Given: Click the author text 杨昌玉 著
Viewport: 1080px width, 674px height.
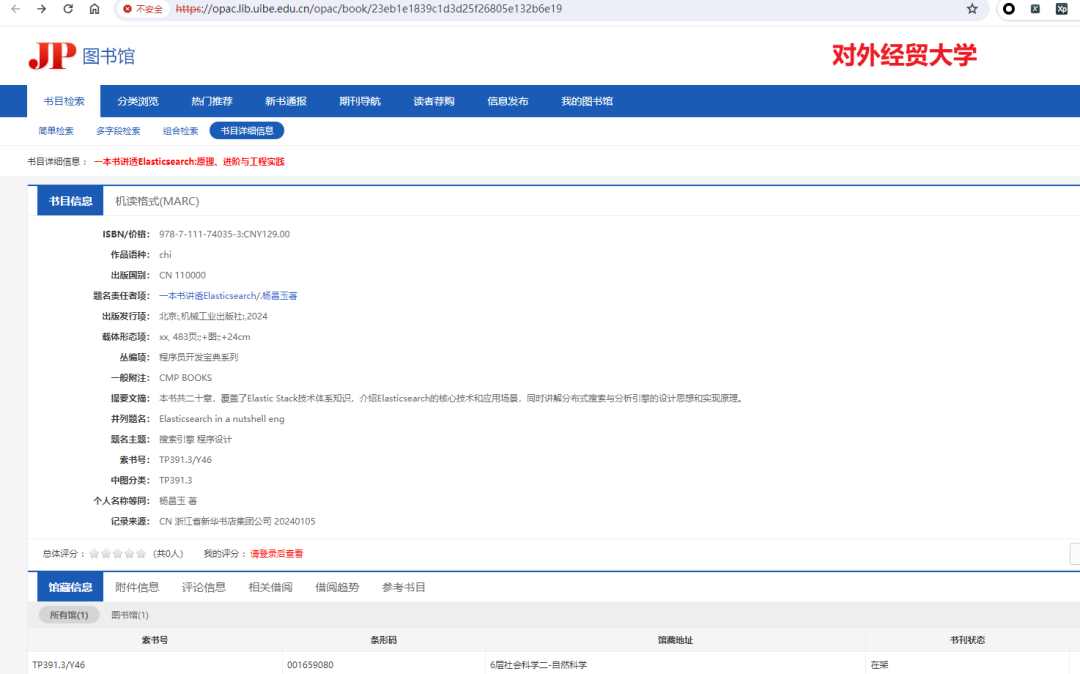Looking at the screenshot, I should point(178,501).
